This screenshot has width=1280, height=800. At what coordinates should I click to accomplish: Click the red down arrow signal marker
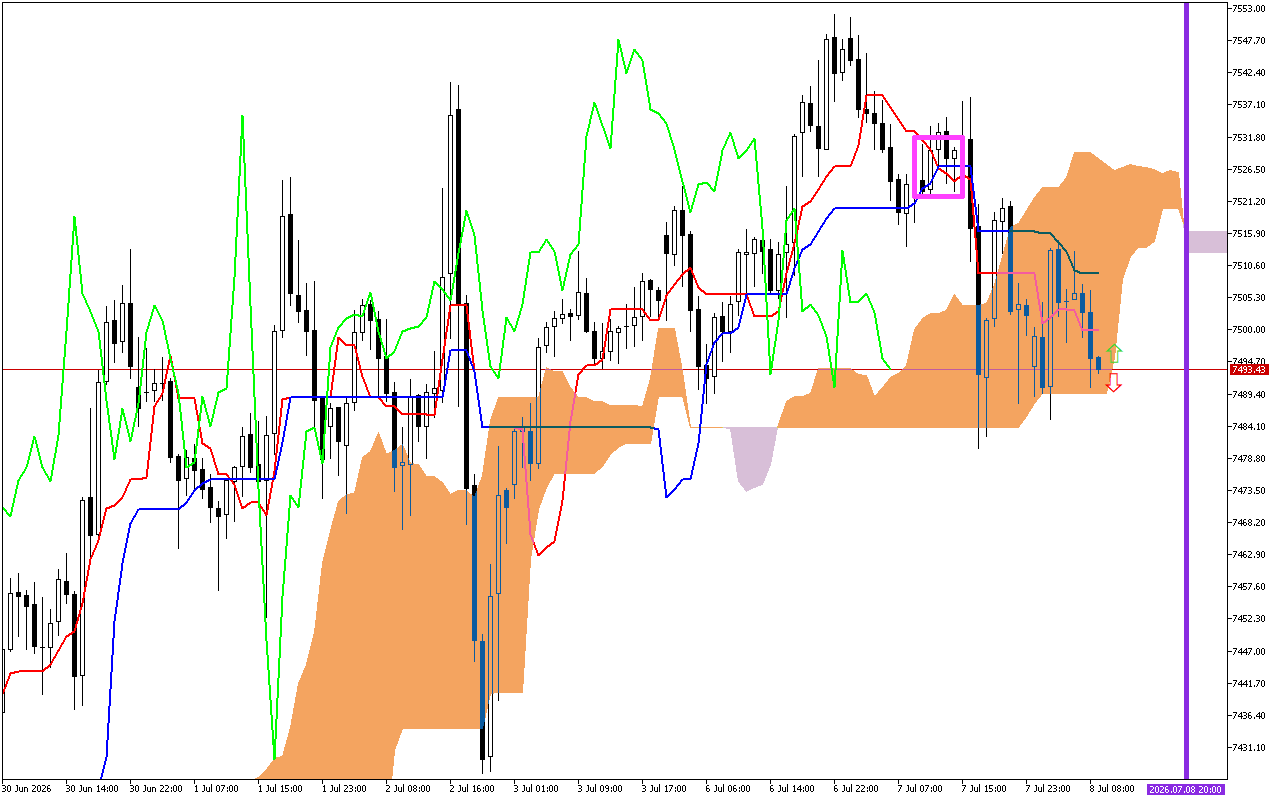coord(1113,383)
